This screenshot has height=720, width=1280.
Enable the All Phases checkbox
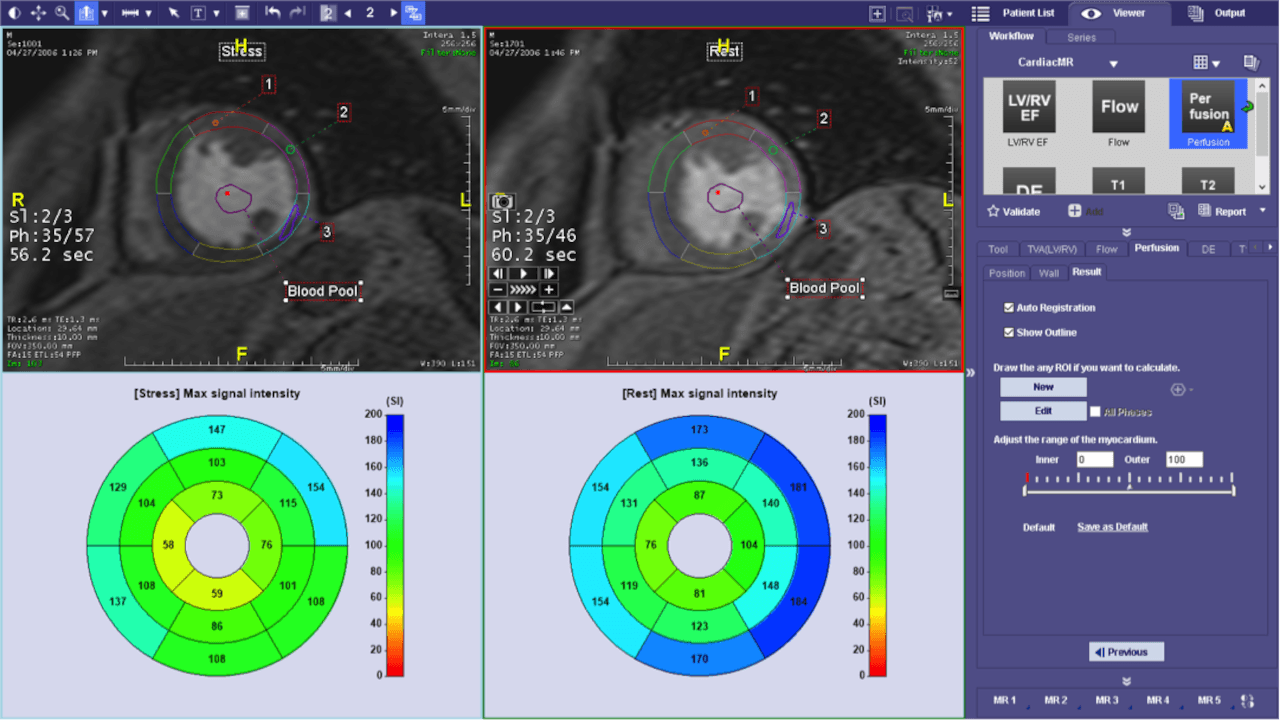click(x=1096, y=412)
